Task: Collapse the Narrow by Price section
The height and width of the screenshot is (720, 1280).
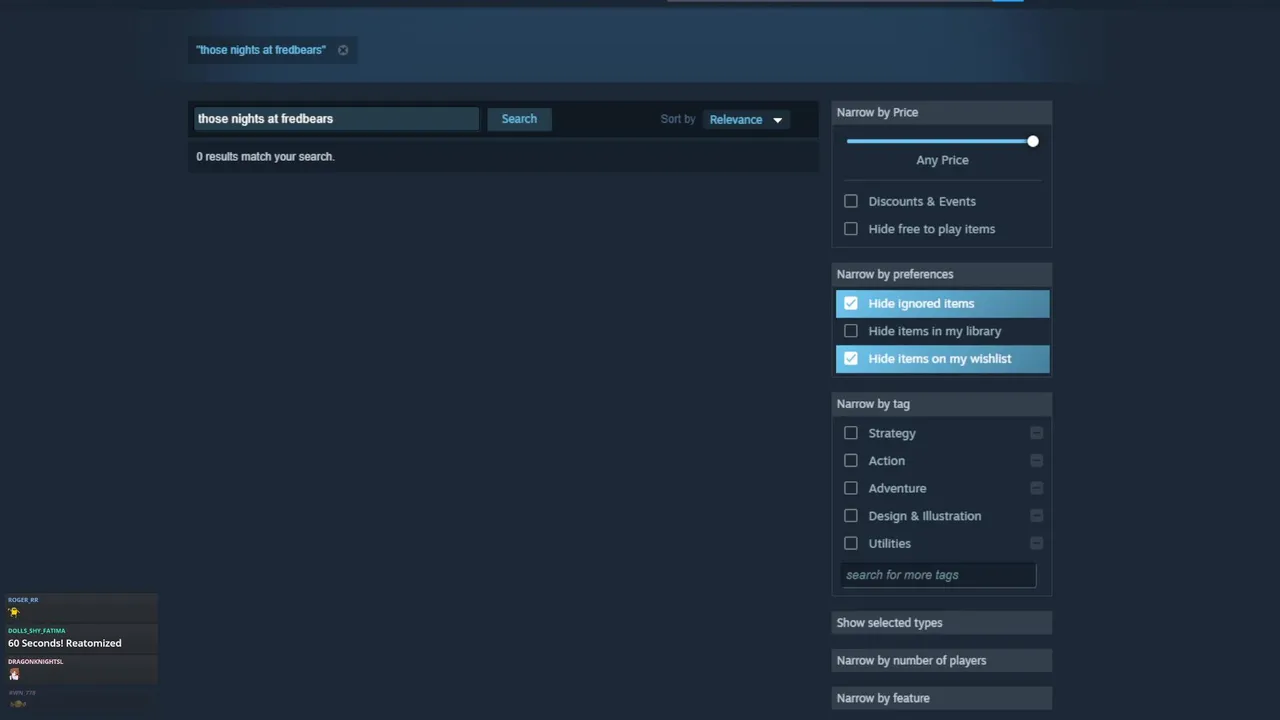Action: tap(942, 113)
